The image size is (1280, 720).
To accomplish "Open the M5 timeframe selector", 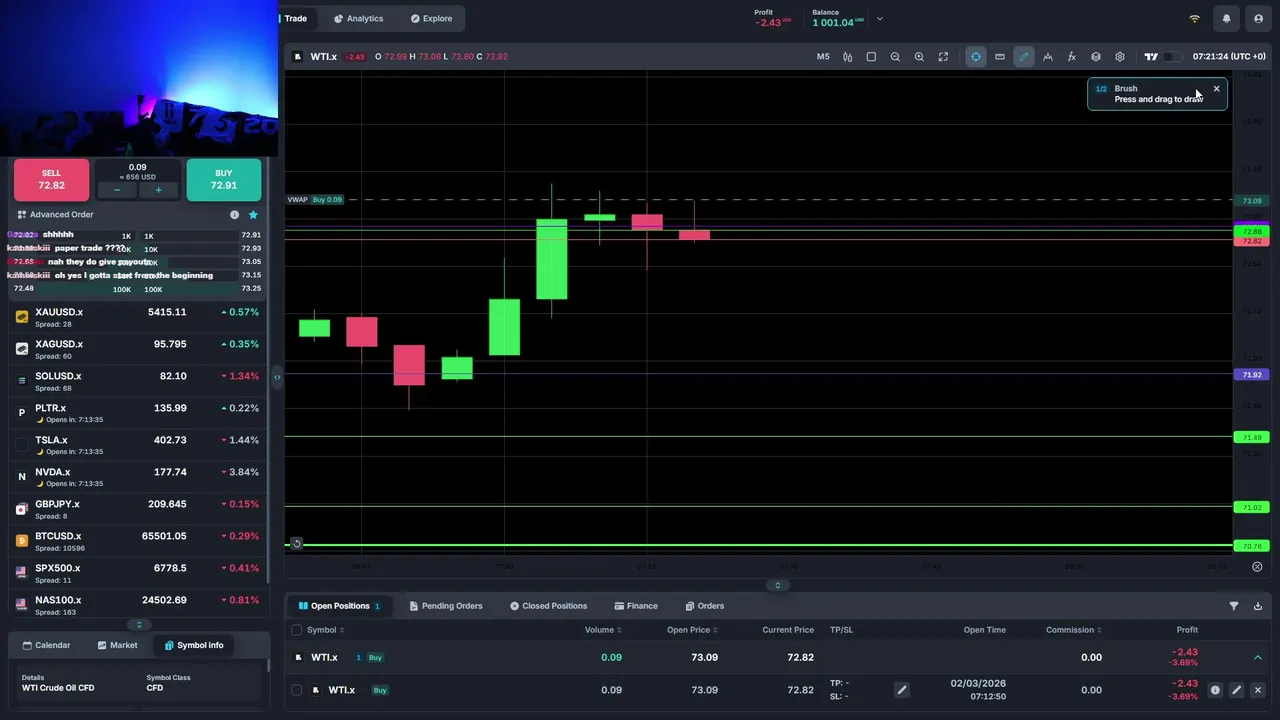I will (x=823, y=57).
